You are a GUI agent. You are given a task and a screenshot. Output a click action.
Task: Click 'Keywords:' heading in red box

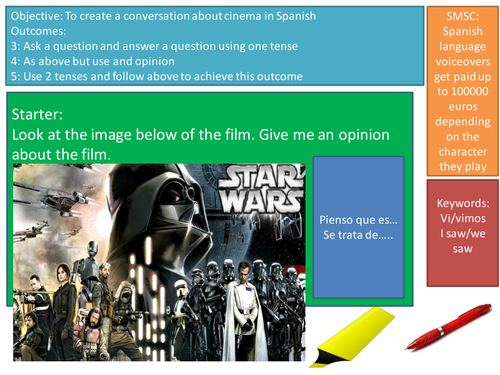(463, 203)
